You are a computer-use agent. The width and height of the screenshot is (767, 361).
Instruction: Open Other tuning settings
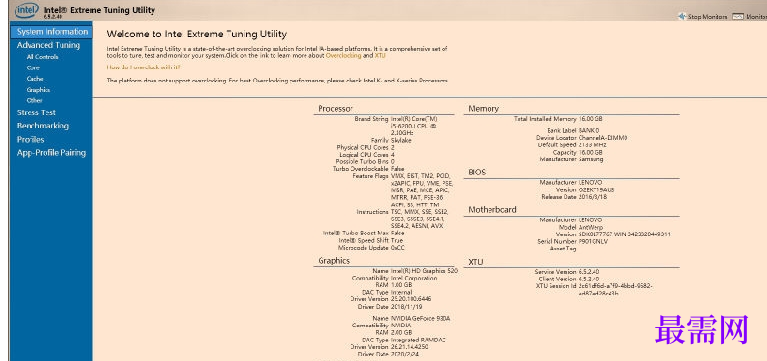point(34,101)
